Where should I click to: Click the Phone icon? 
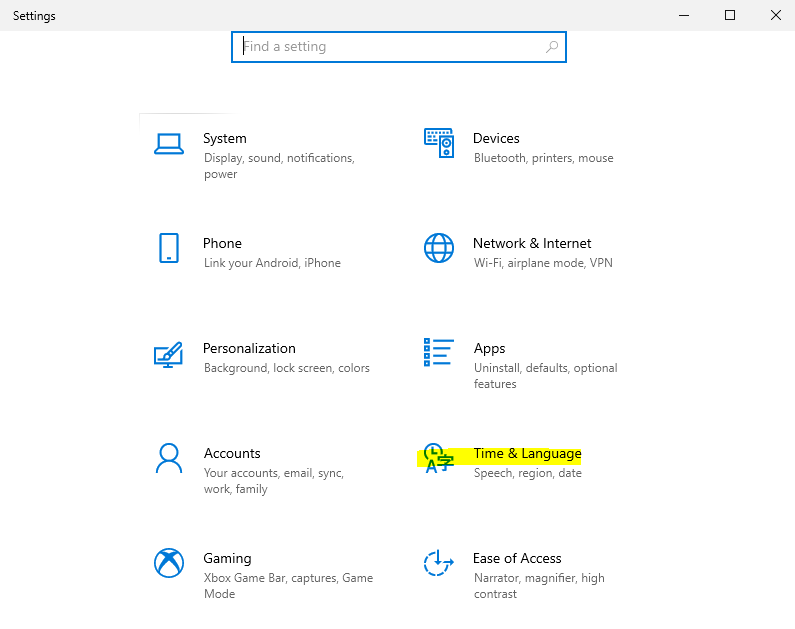(x=169, y=248)
